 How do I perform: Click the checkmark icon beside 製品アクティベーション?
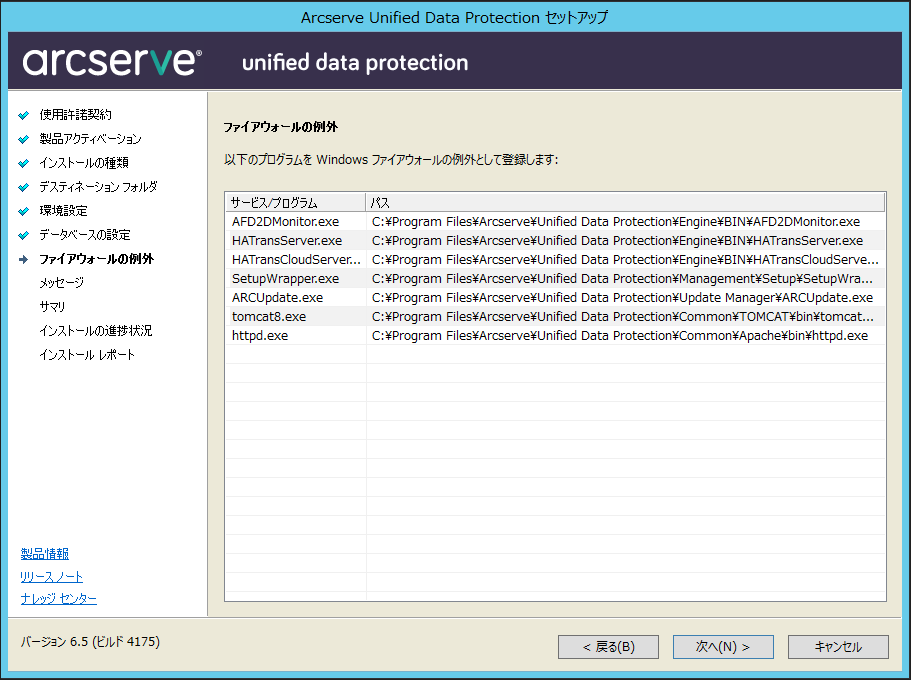pos(23,139)
